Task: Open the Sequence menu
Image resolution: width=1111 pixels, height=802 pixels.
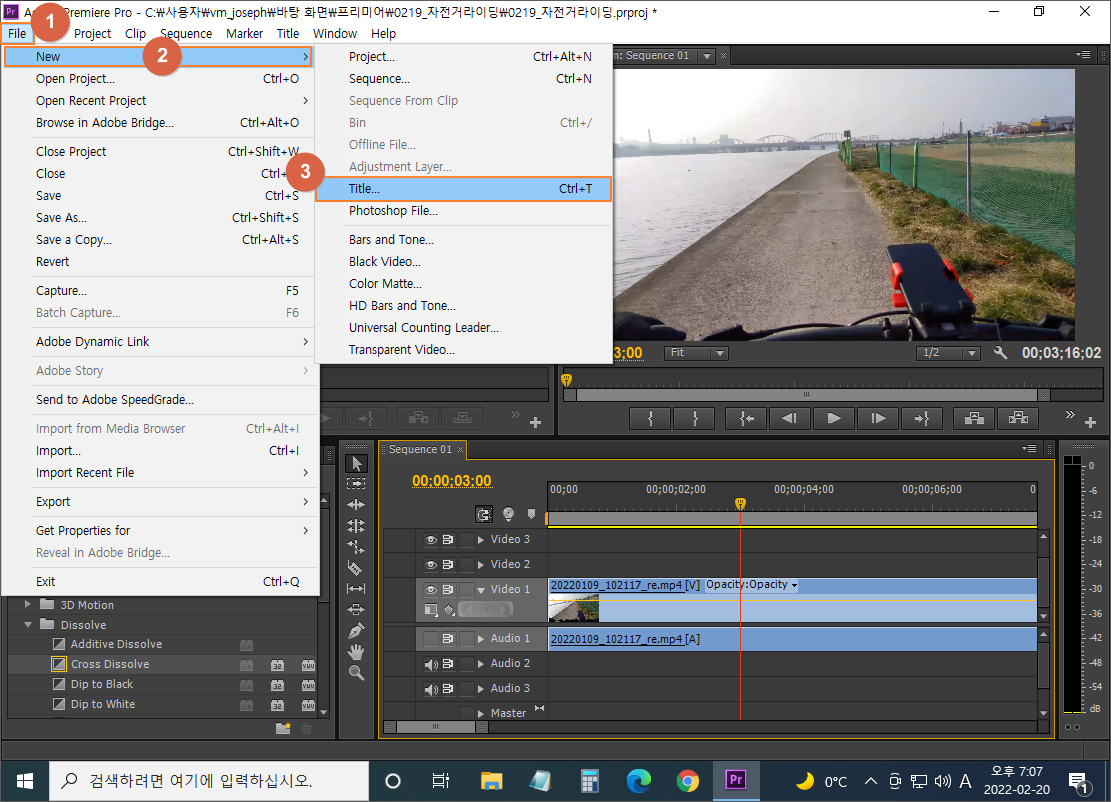Action: tap(186, 33)
